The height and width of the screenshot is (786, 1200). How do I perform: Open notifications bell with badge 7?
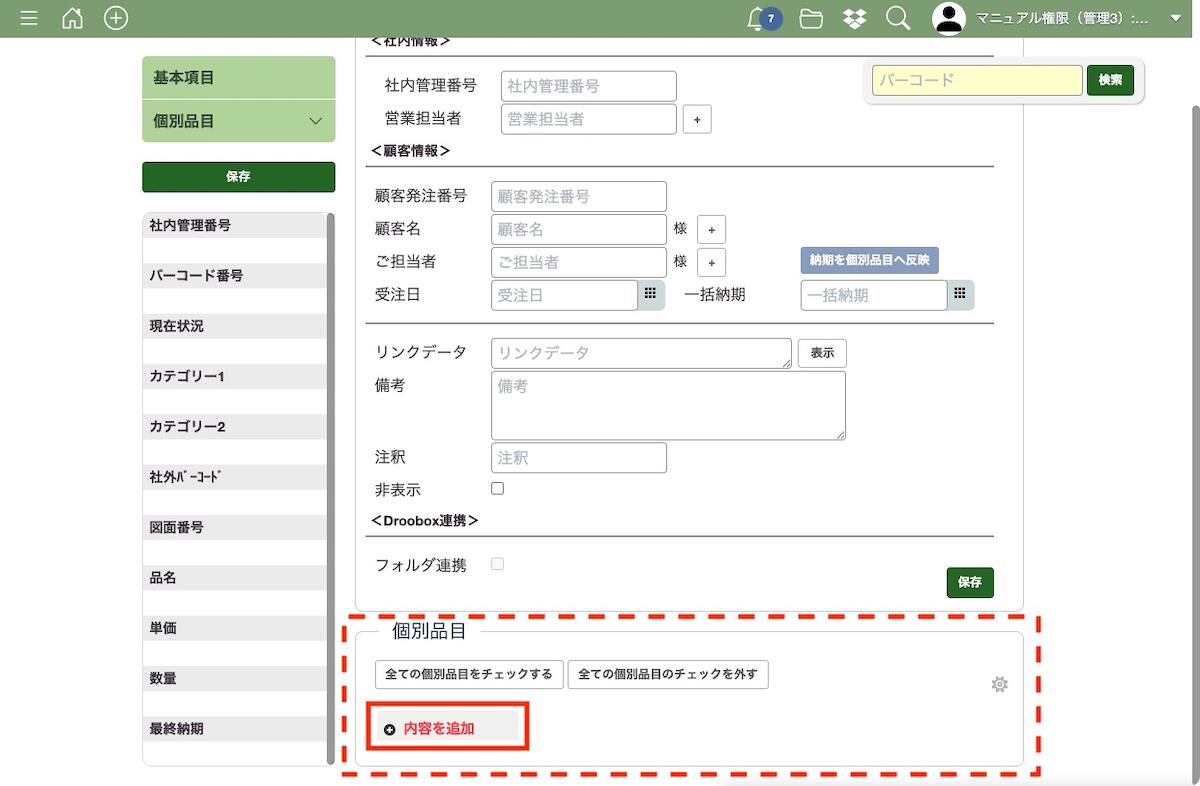(758, 18)
